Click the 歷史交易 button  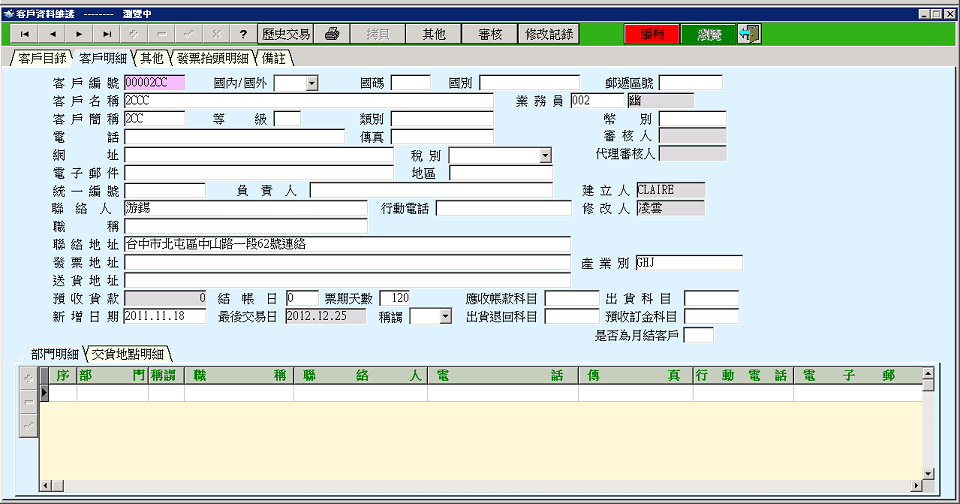[x=285, y=34]
